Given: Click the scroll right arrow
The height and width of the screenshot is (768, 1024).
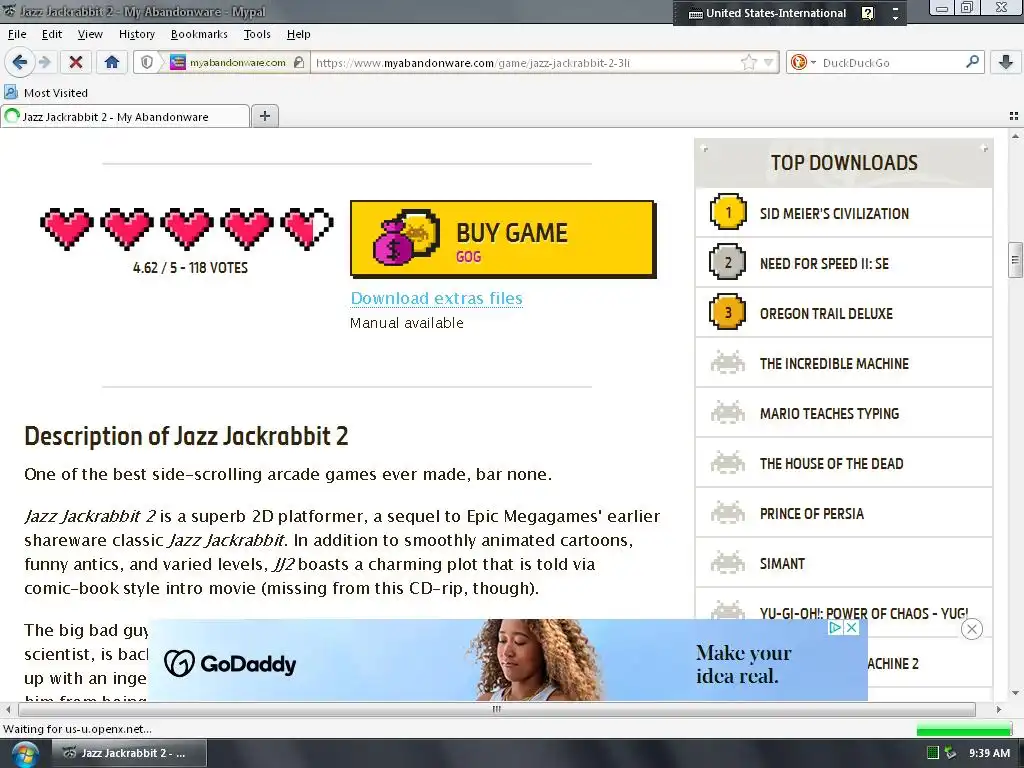Looking at the screenshot, I should click(999, 709).
